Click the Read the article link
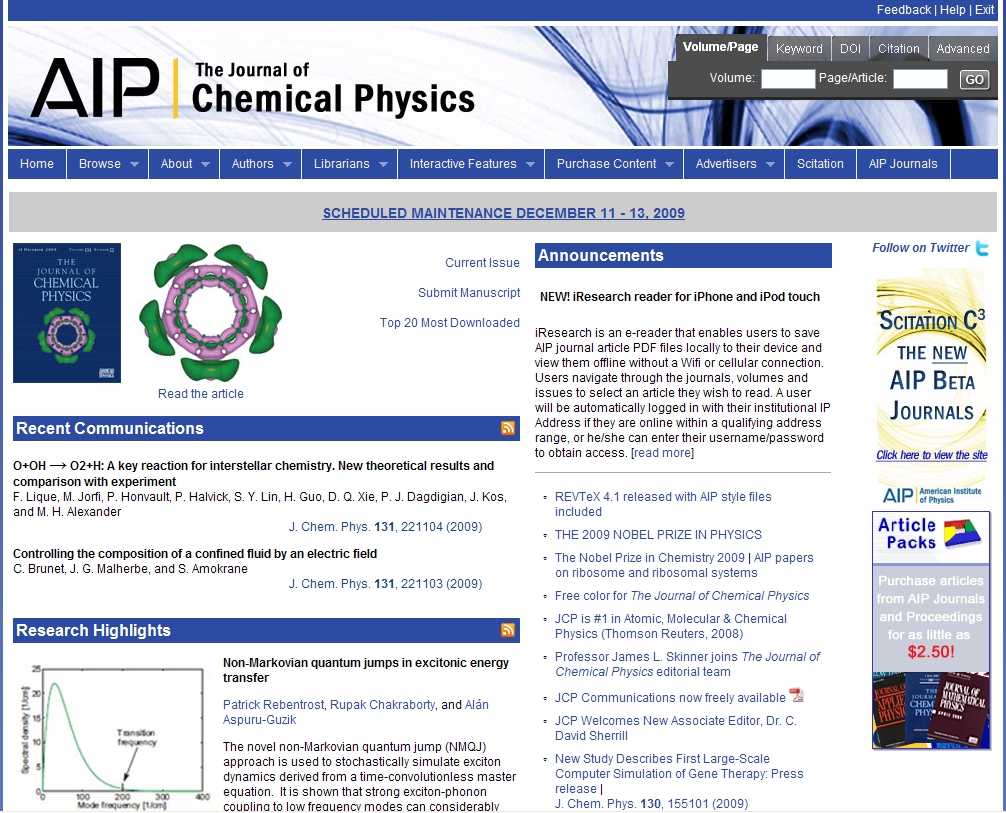The height and width of the screenshot is (813, 1006). [201, 393]
